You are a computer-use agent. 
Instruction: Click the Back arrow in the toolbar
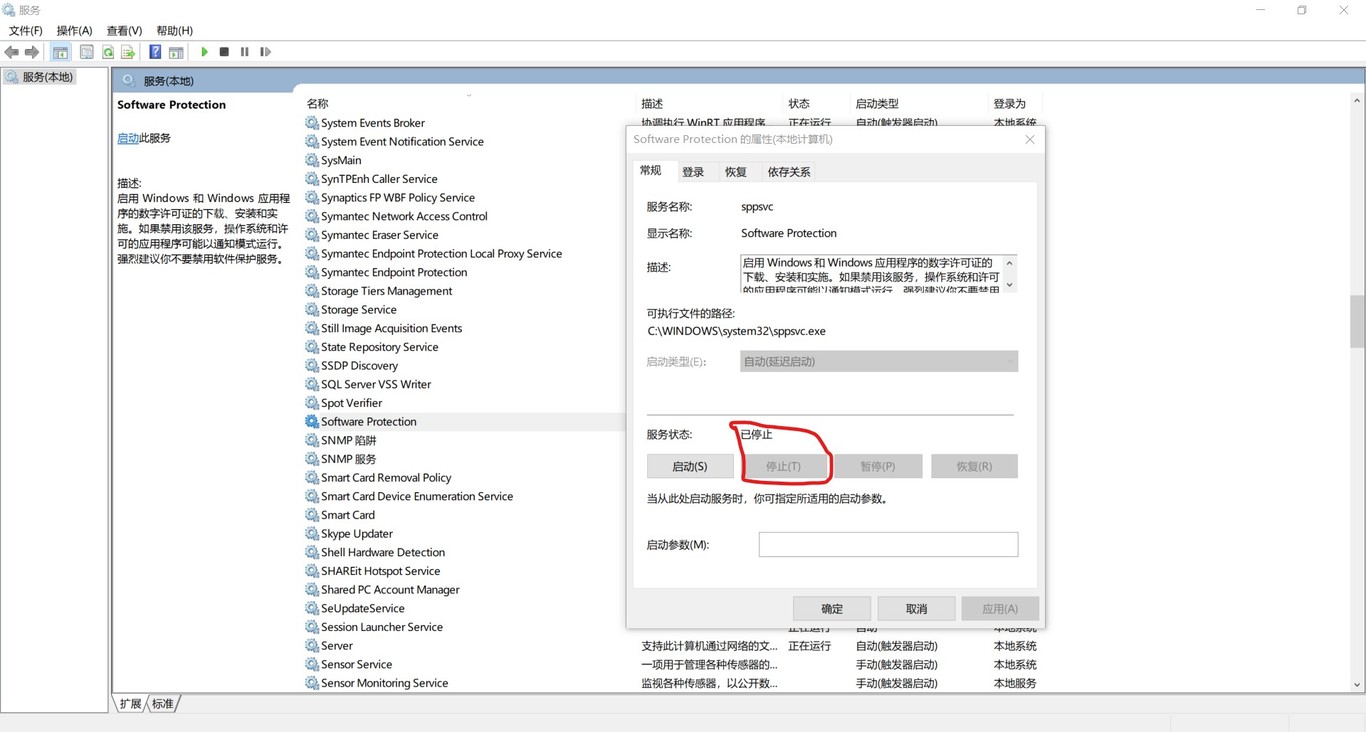click(12, 52)
